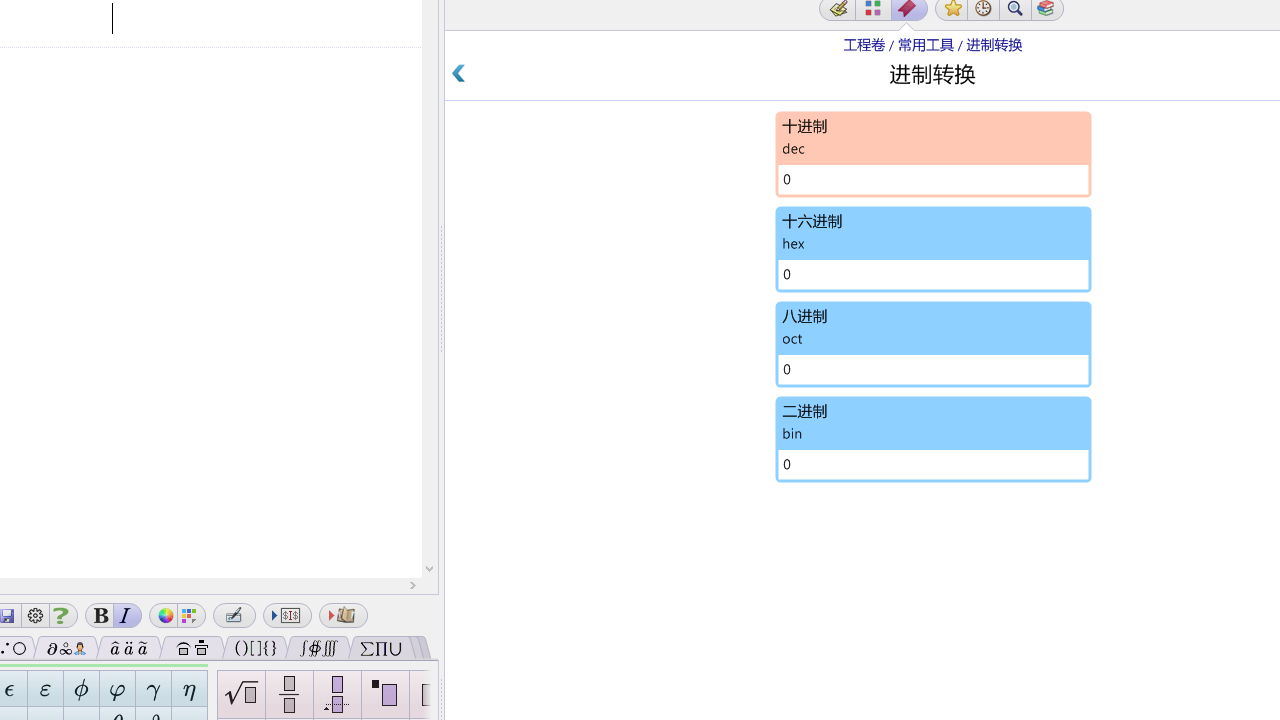The image size is (1280, 720).
Task: Toggle bold formatting
Action: tap(101, 616)
